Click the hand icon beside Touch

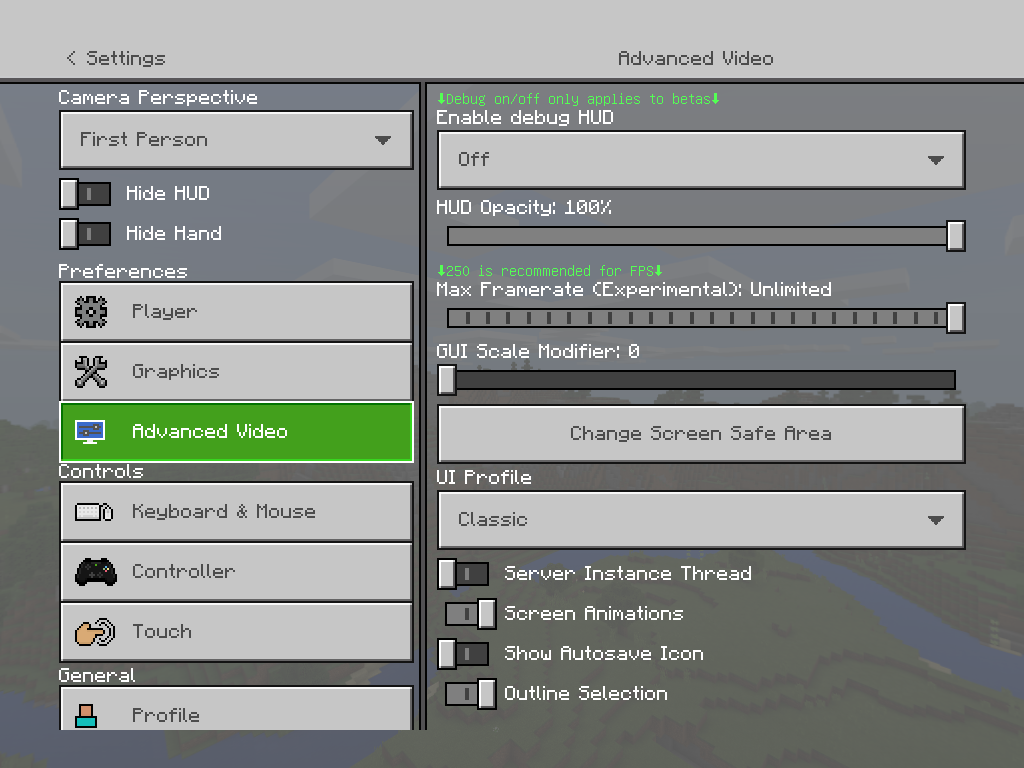point(95,632)
